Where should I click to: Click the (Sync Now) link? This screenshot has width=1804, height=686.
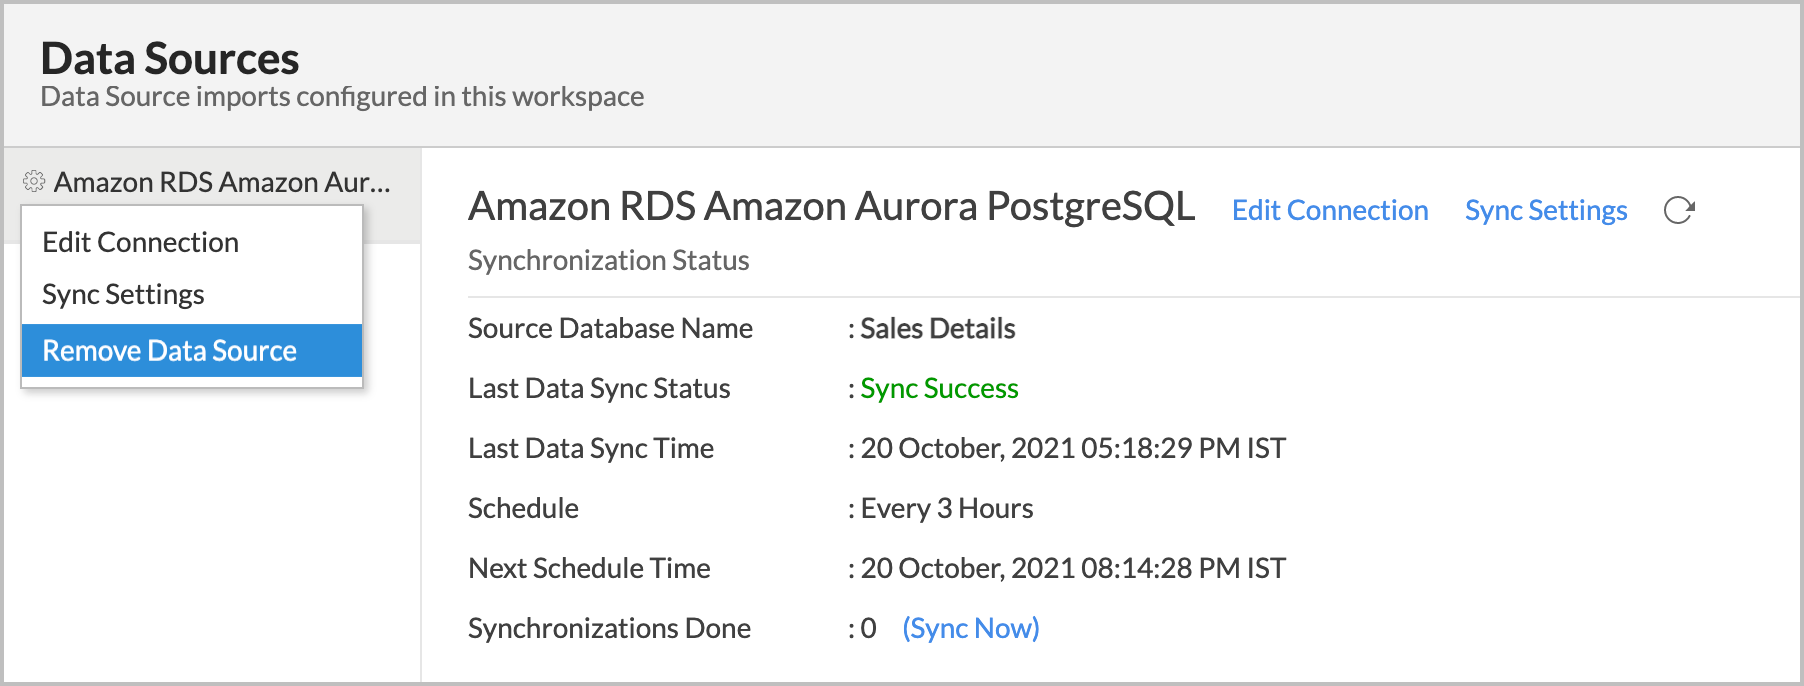pos(971,628)
